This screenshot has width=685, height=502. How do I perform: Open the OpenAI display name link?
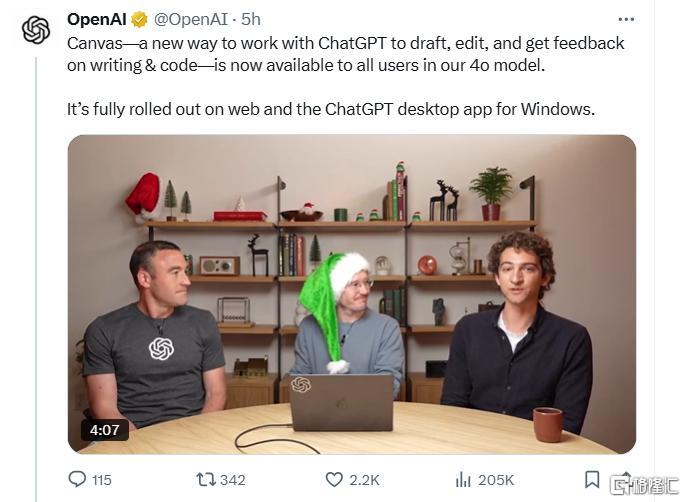coord(97,19)
